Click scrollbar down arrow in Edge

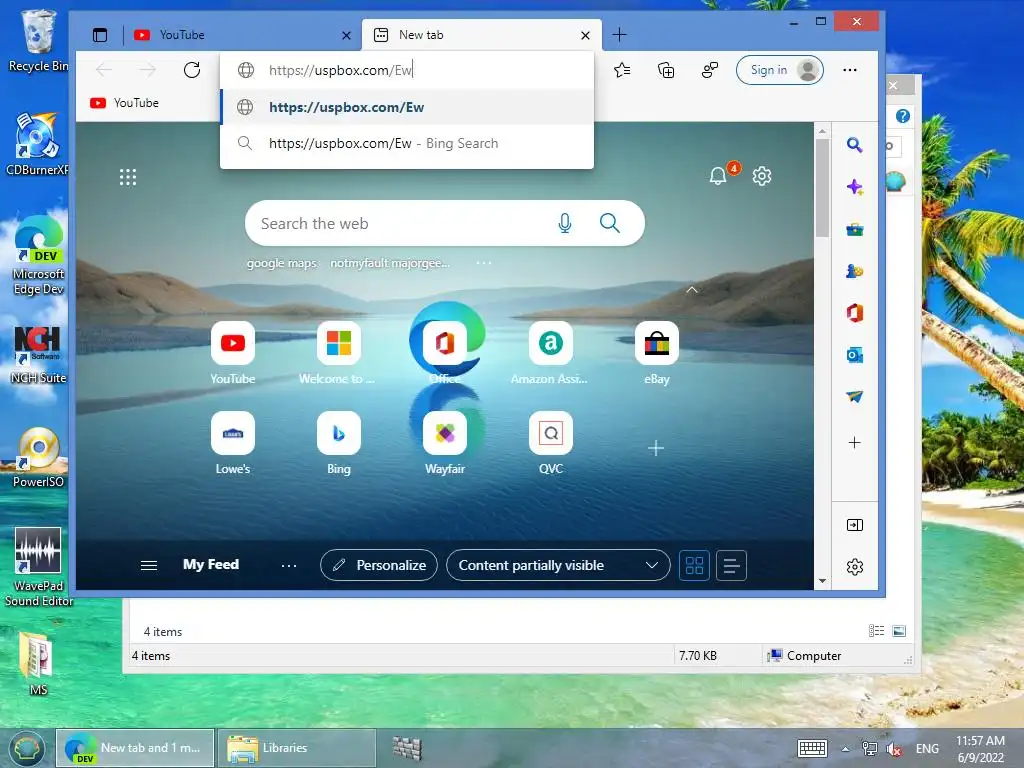(x=822, y=581)
